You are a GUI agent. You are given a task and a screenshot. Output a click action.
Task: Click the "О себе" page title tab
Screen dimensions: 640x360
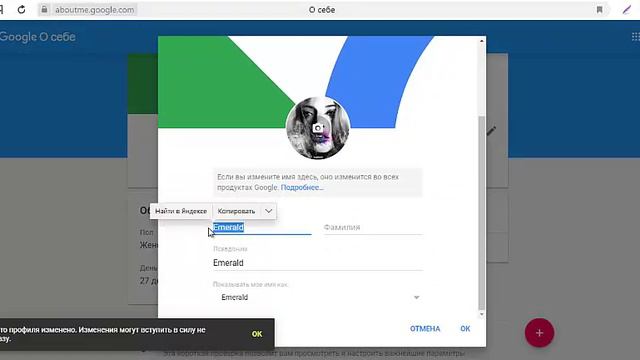pos(322,10)
